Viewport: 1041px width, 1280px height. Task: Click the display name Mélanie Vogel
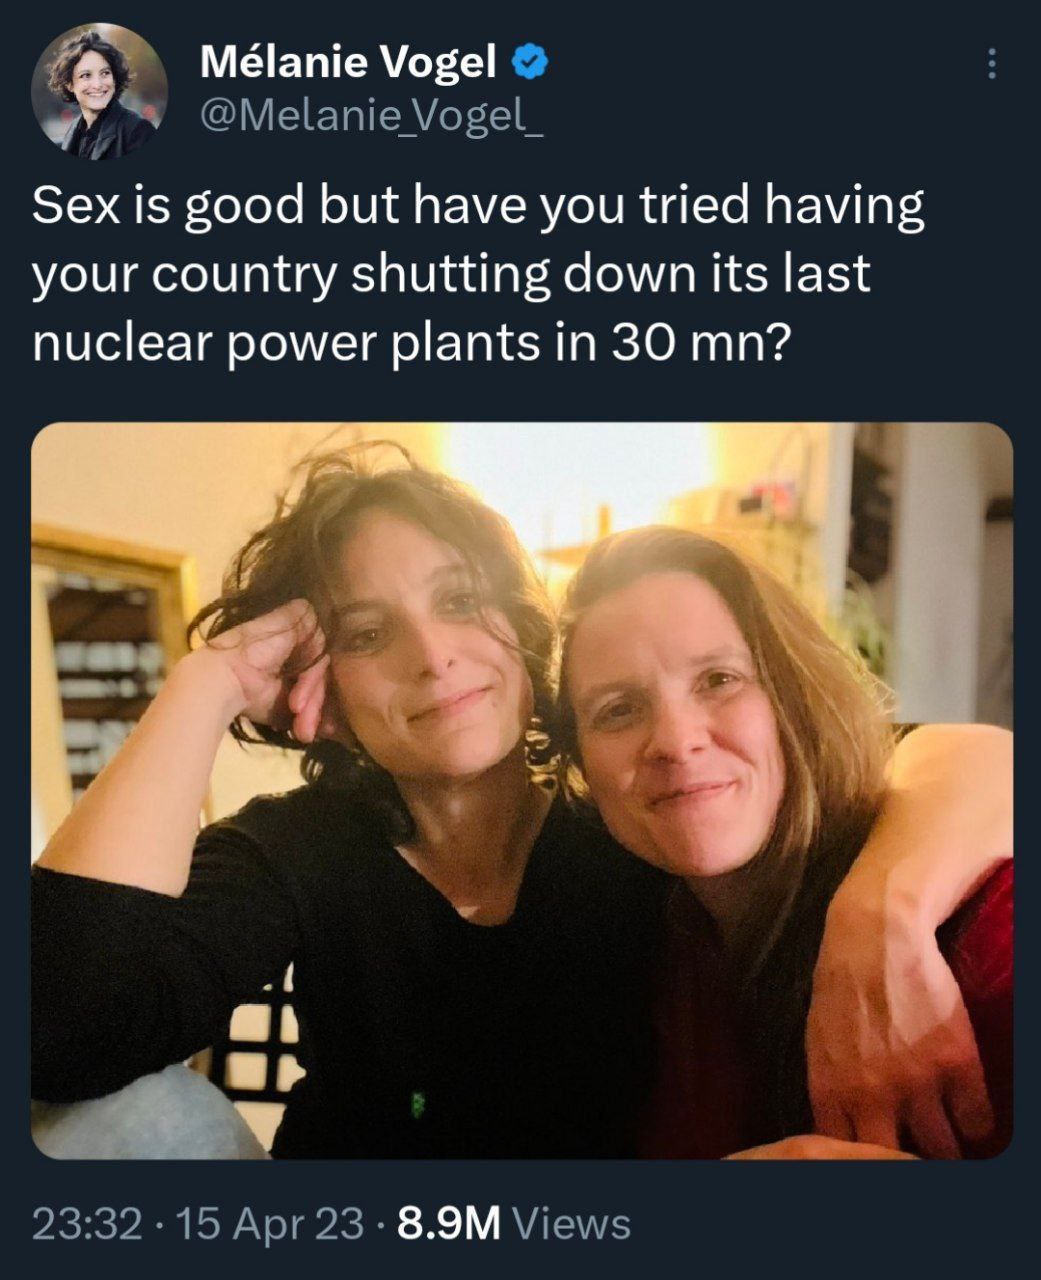[349, 64]
